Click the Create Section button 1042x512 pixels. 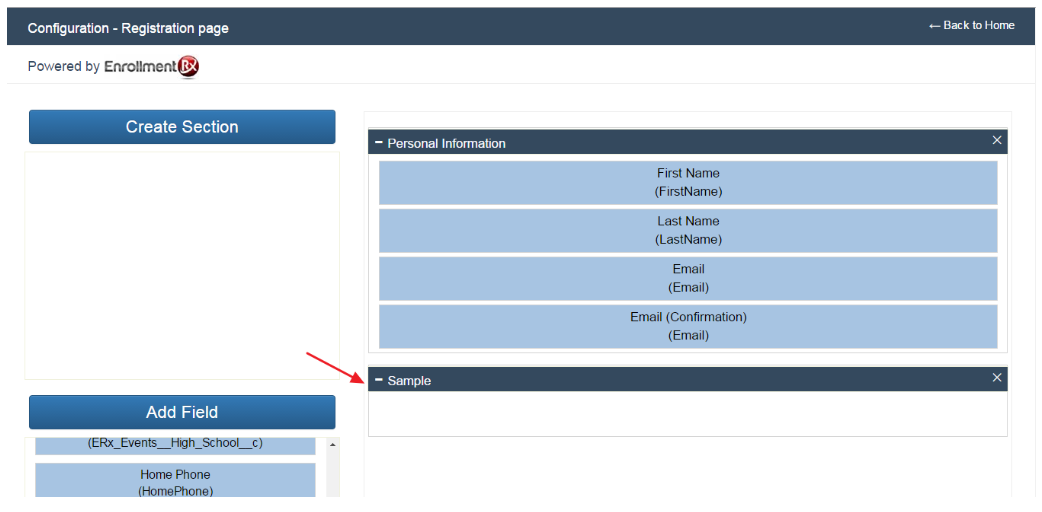pyautogui.click(x=182, y=127)
